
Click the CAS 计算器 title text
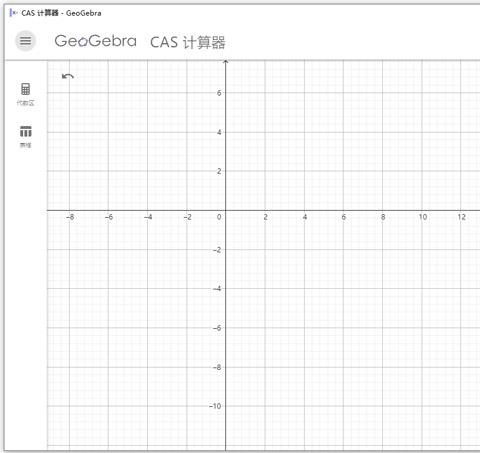[x=188, y=42]
